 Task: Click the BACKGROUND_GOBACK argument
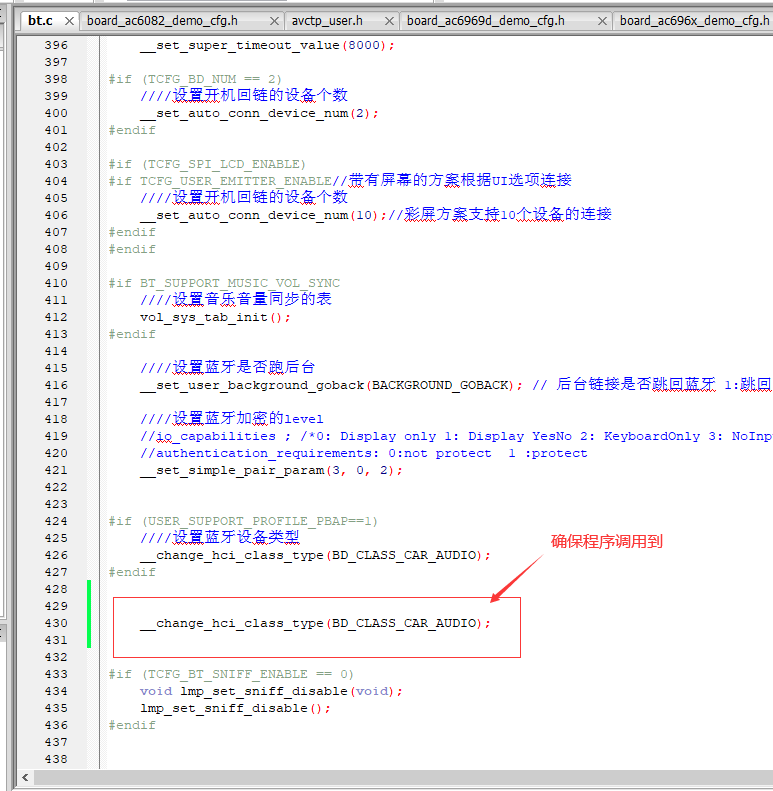[440, 385]
